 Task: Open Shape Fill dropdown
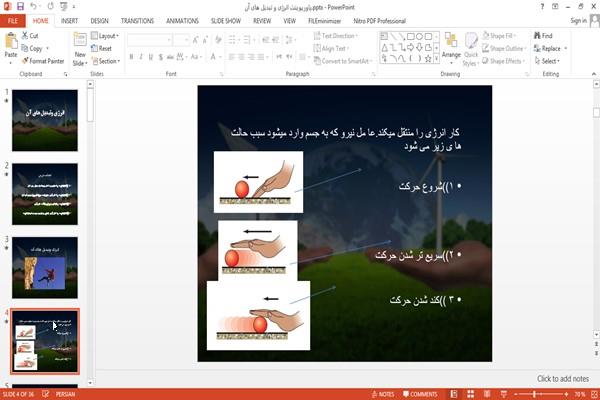pos(499,36)
